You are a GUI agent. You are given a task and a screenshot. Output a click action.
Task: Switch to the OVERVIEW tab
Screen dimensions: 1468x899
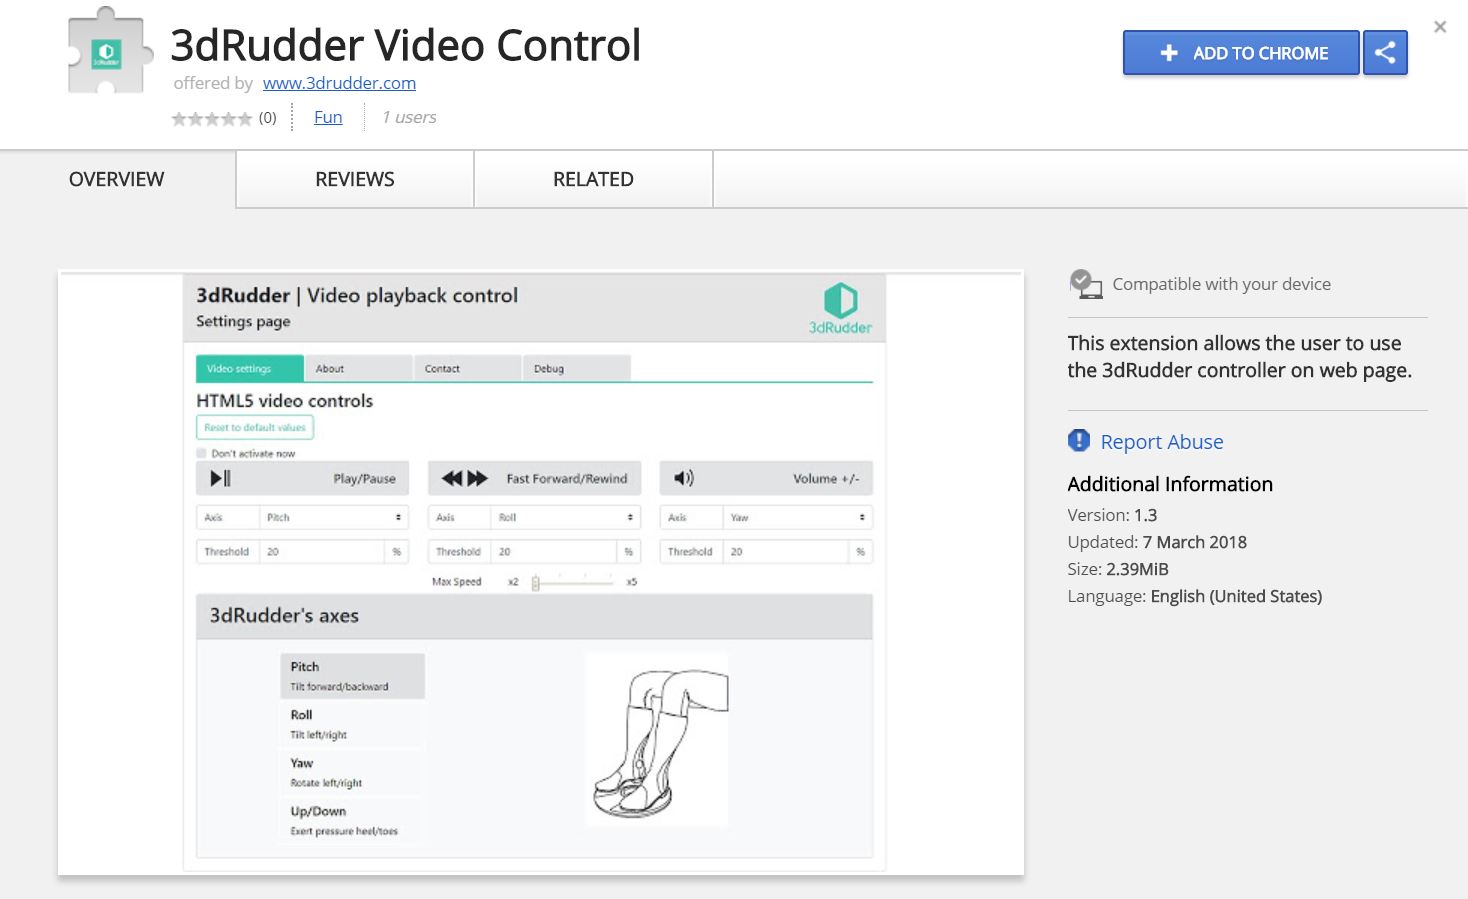tap(117, 179)
